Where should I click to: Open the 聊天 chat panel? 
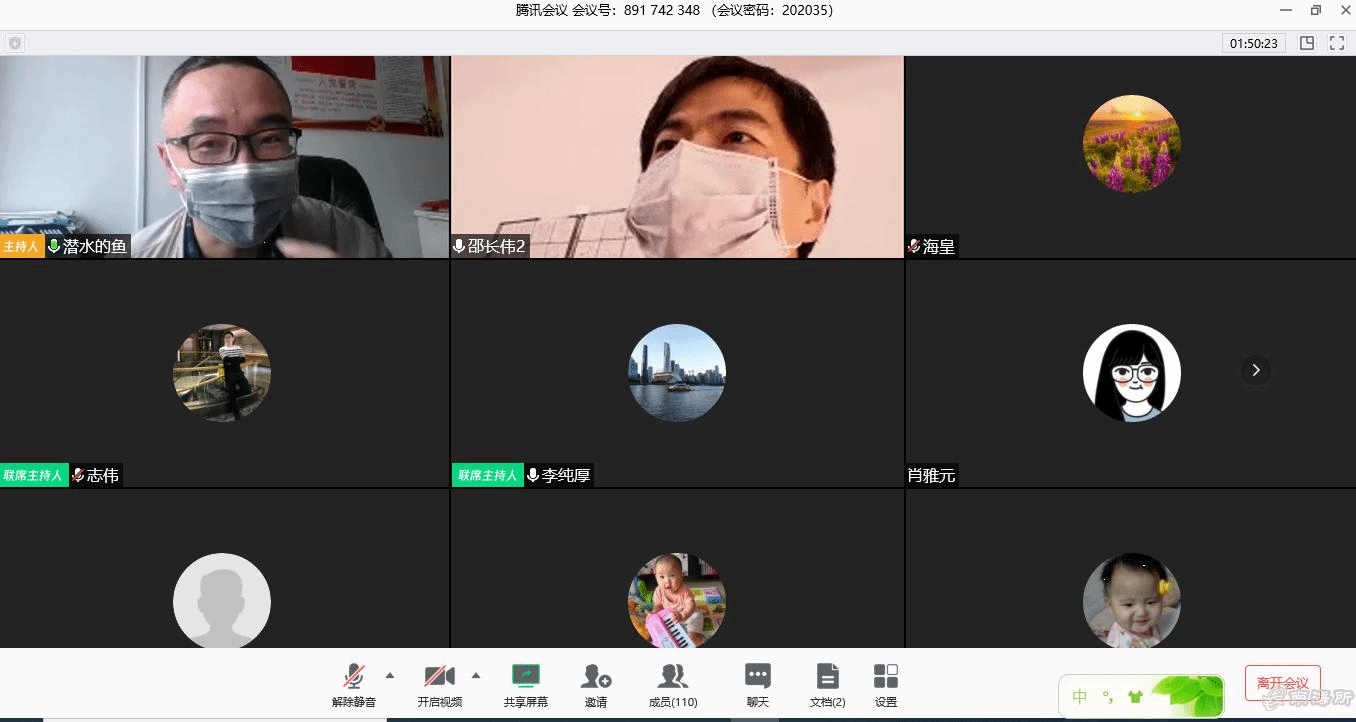coord(758,685)
